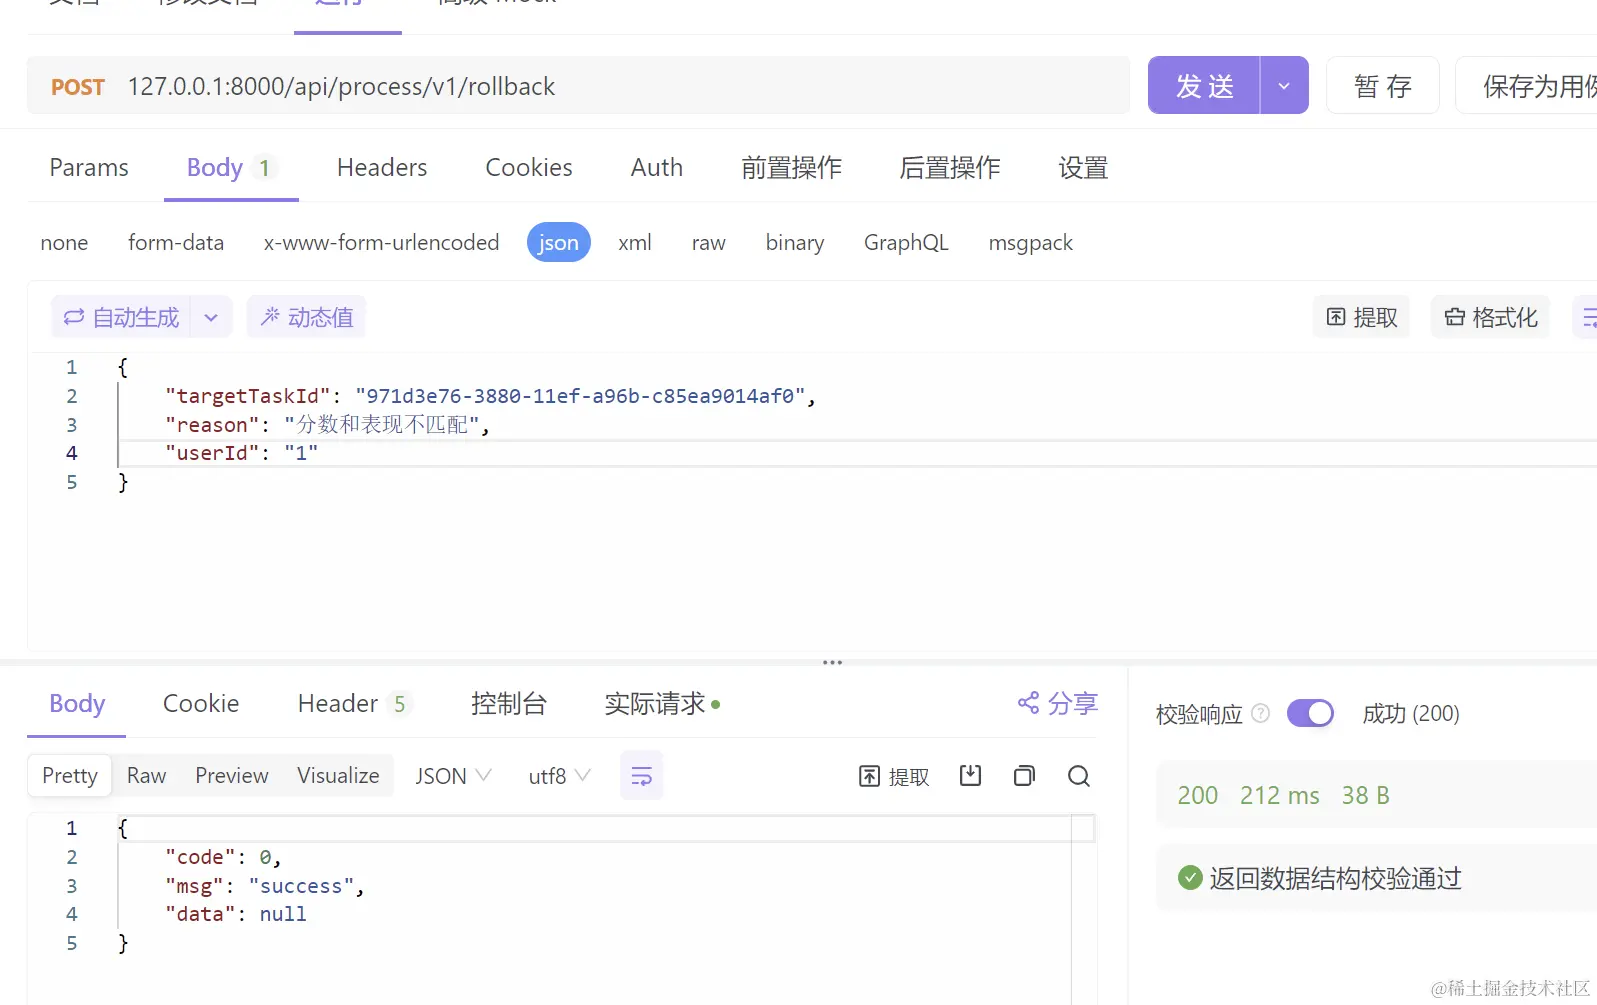The height and width of the screenshot is (1005, 1597).
Task: Click the search response icon
Action: (x=1079, y=775)
